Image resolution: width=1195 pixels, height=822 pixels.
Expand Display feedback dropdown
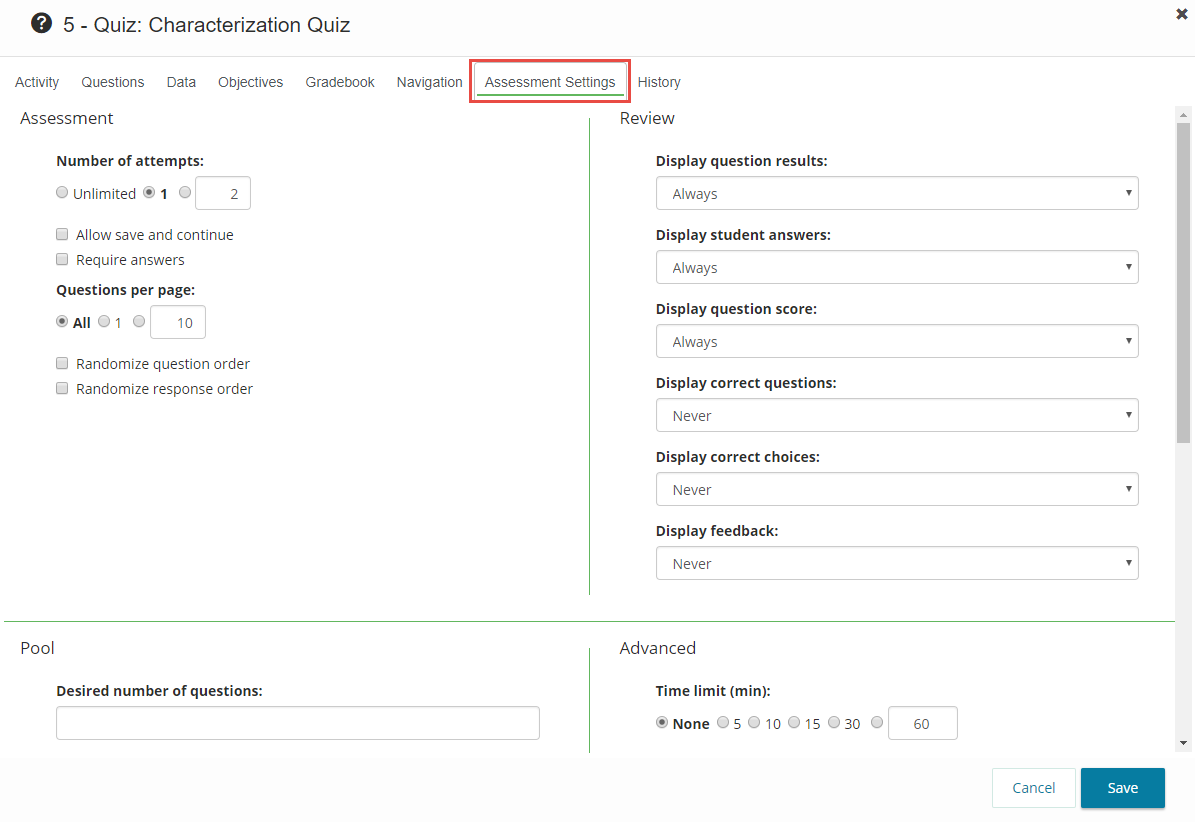pos(896,564)
